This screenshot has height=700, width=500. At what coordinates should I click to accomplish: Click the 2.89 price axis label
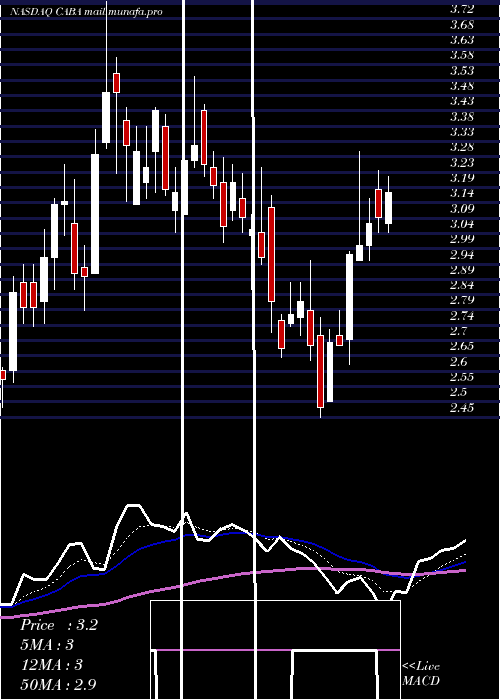point(462,270)
